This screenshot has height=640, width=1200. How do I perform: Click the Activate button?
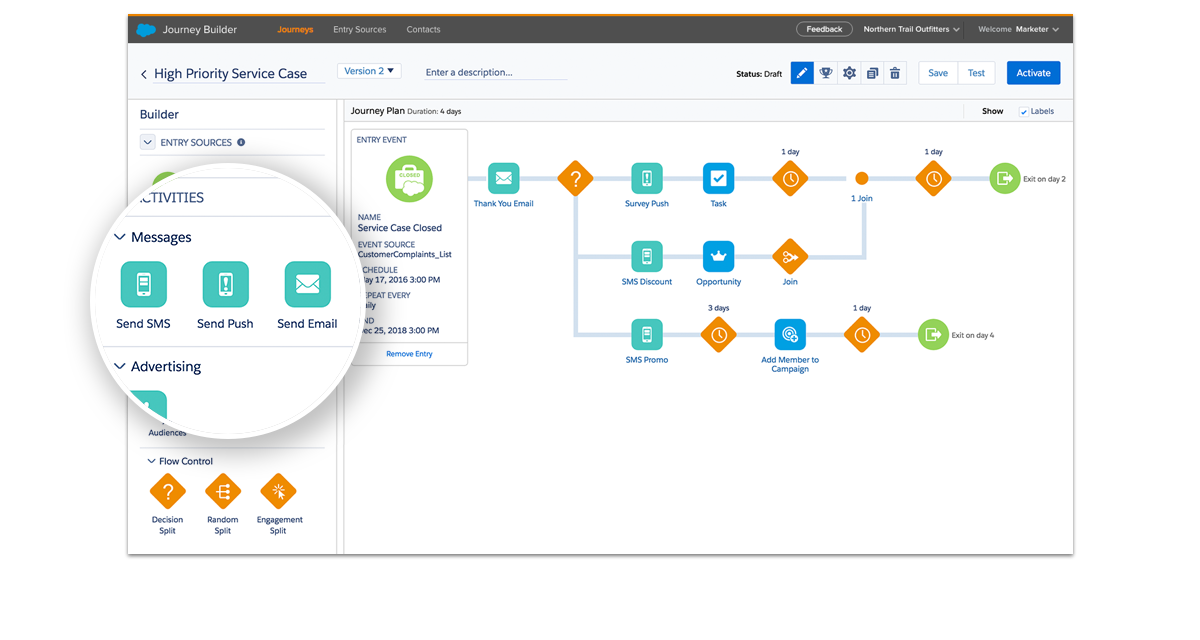click(x=1033, y=73)
